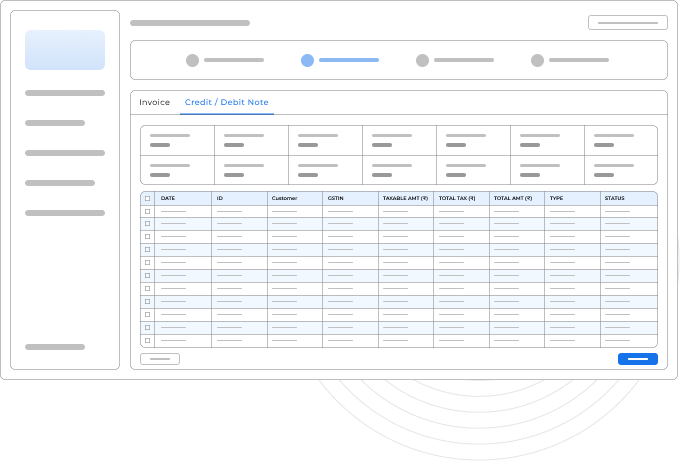The height and width of the screenshot is (461, 680).
Task: Check the last data row's checkbox
Action: pos(147,341)
